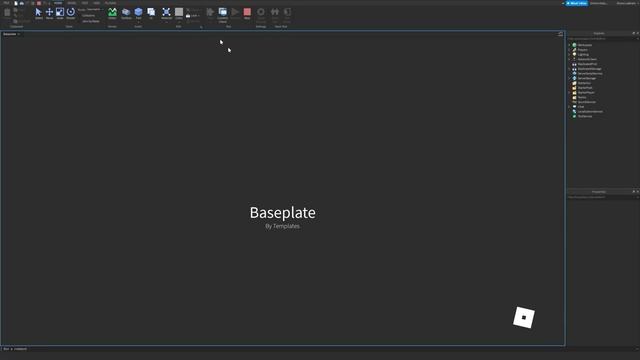Viewport: 640px width, 360px height.
Task: Click the LocalizationService icon
Action: 574,111
